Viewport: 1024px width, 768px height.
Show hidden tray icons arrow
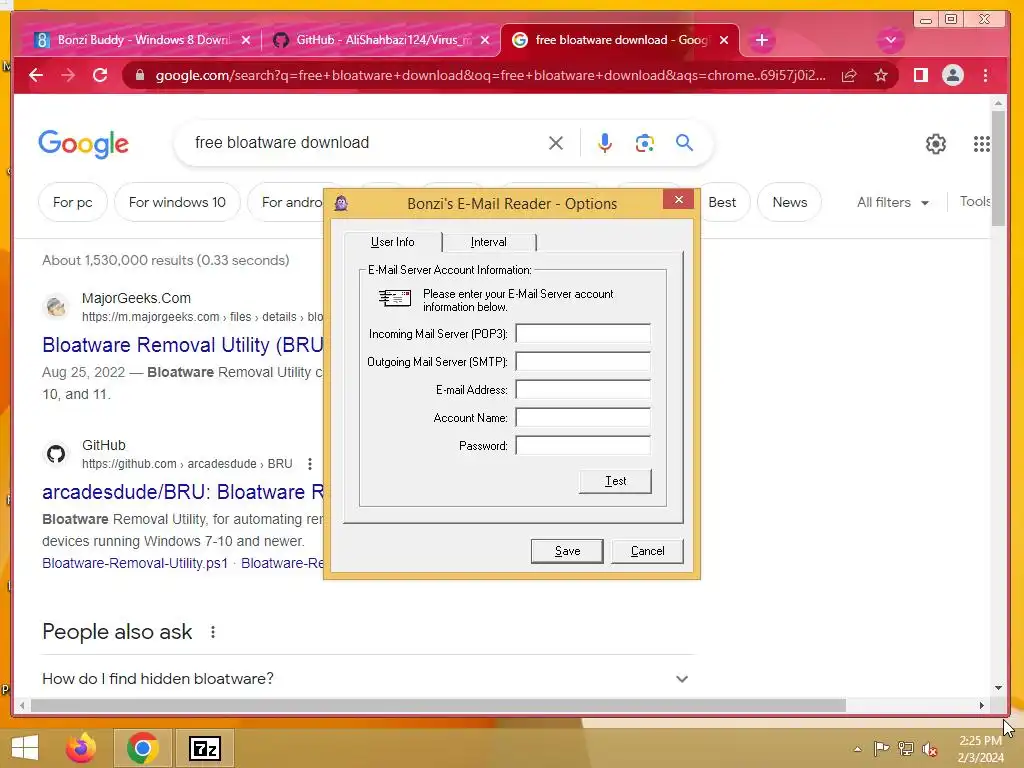click(x=857, y=749)
